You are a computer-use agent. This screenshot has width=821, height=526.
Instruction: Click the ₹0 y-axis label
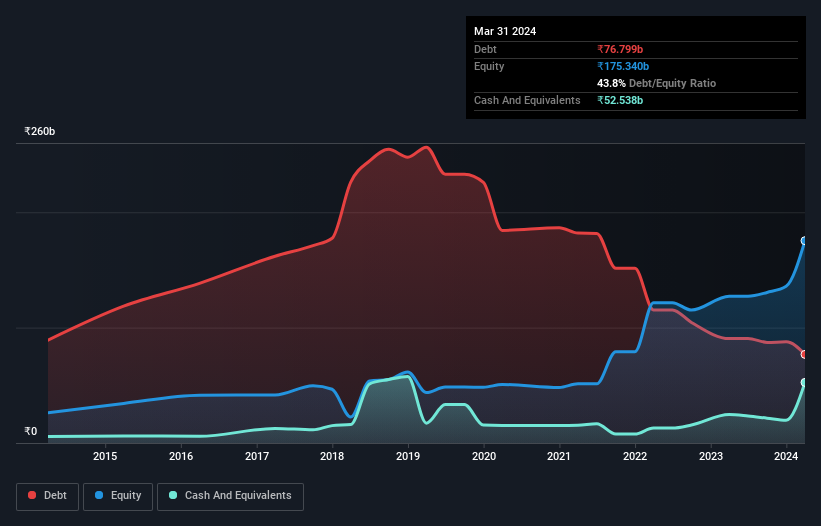[31, 431]
